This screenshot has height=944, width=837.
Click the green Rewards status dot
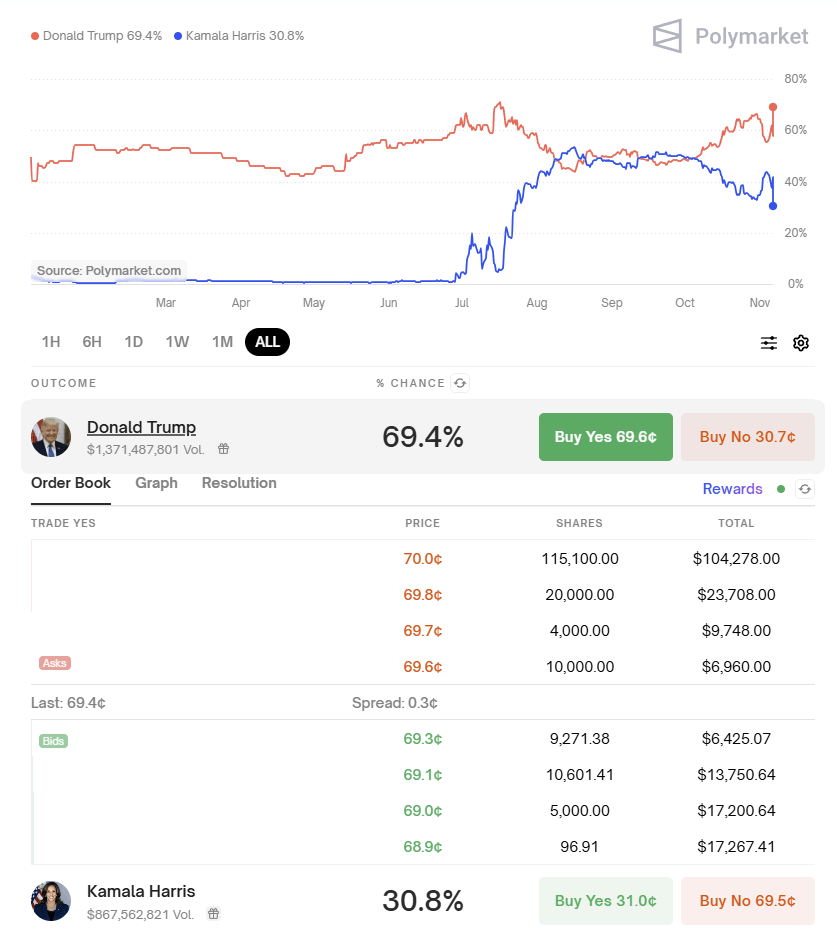pyautogui.click(x=781, y=489)
